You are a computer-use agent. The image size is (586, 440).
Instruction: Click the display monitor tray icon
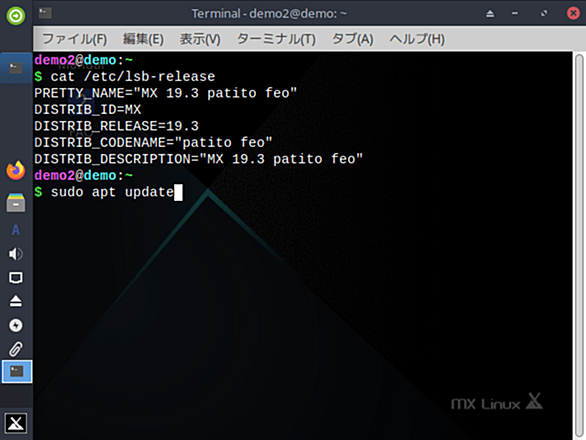click(16, 278)
